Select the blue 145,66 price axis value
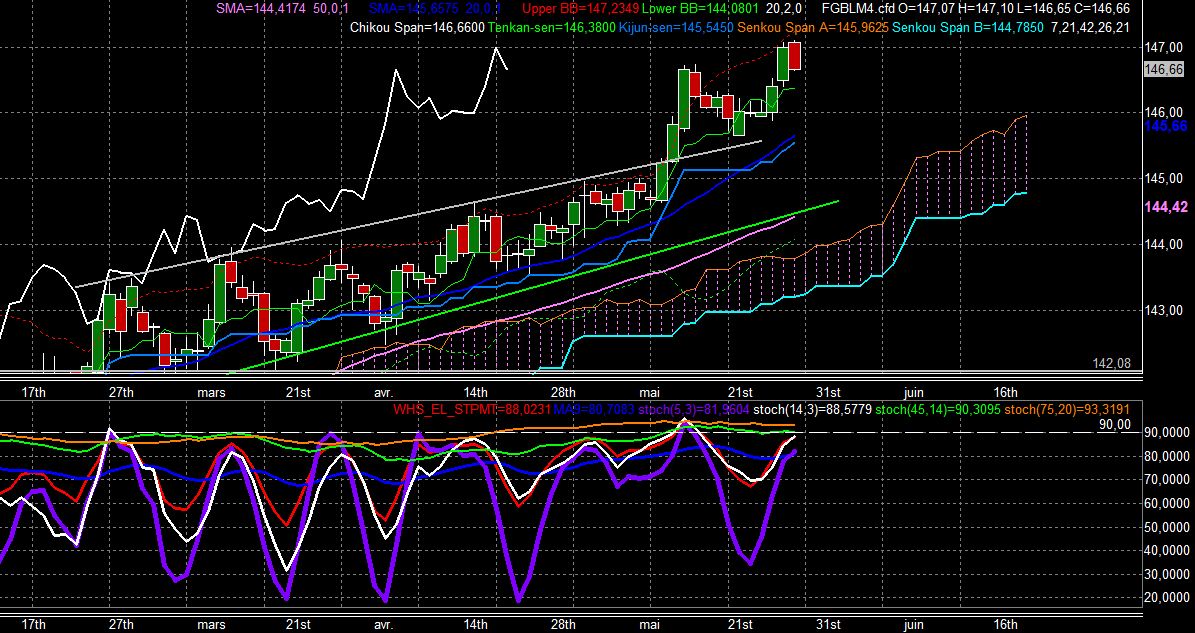 pyautogui.click(x=1166, y=126)
